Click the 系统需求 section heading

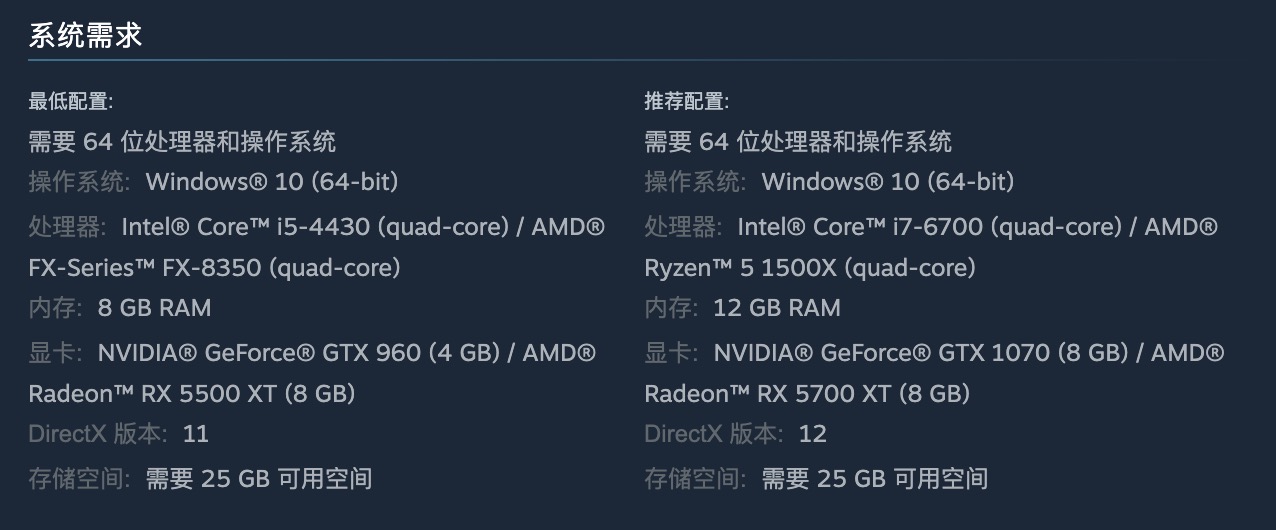[x=86, y=36]
